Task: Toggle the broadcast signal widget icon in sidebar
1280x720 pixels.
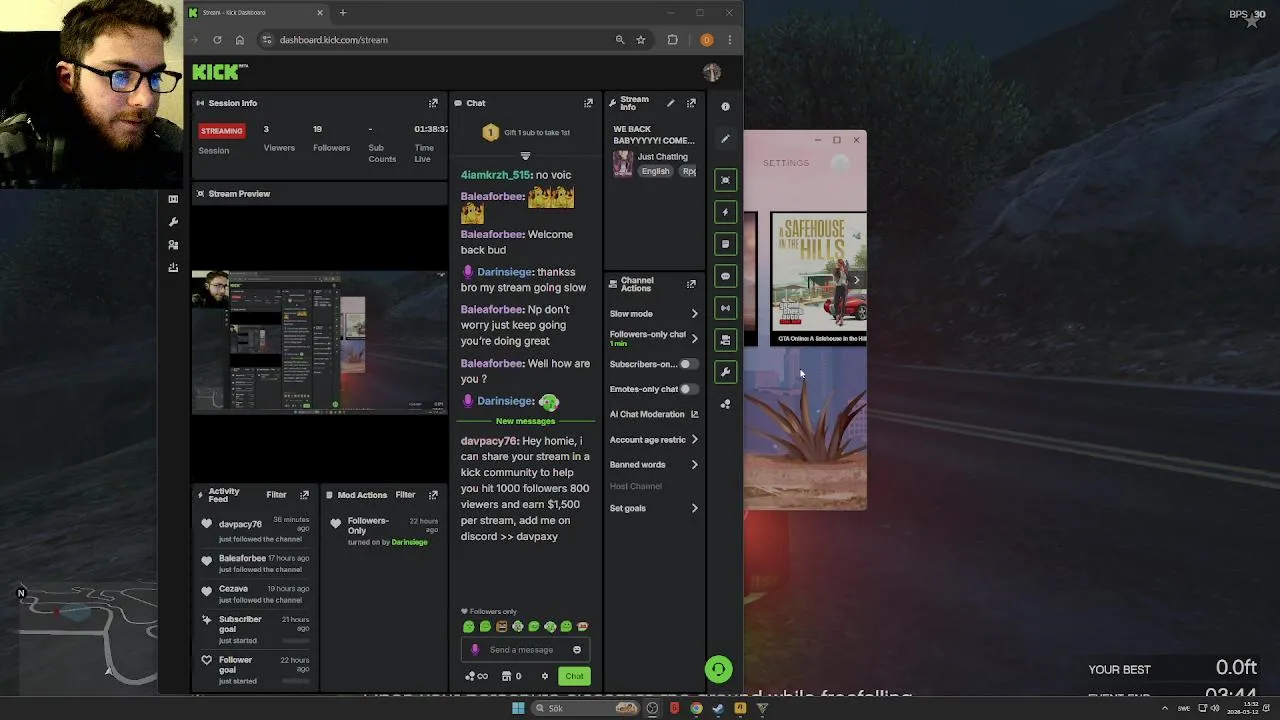Action: [726, 308]
